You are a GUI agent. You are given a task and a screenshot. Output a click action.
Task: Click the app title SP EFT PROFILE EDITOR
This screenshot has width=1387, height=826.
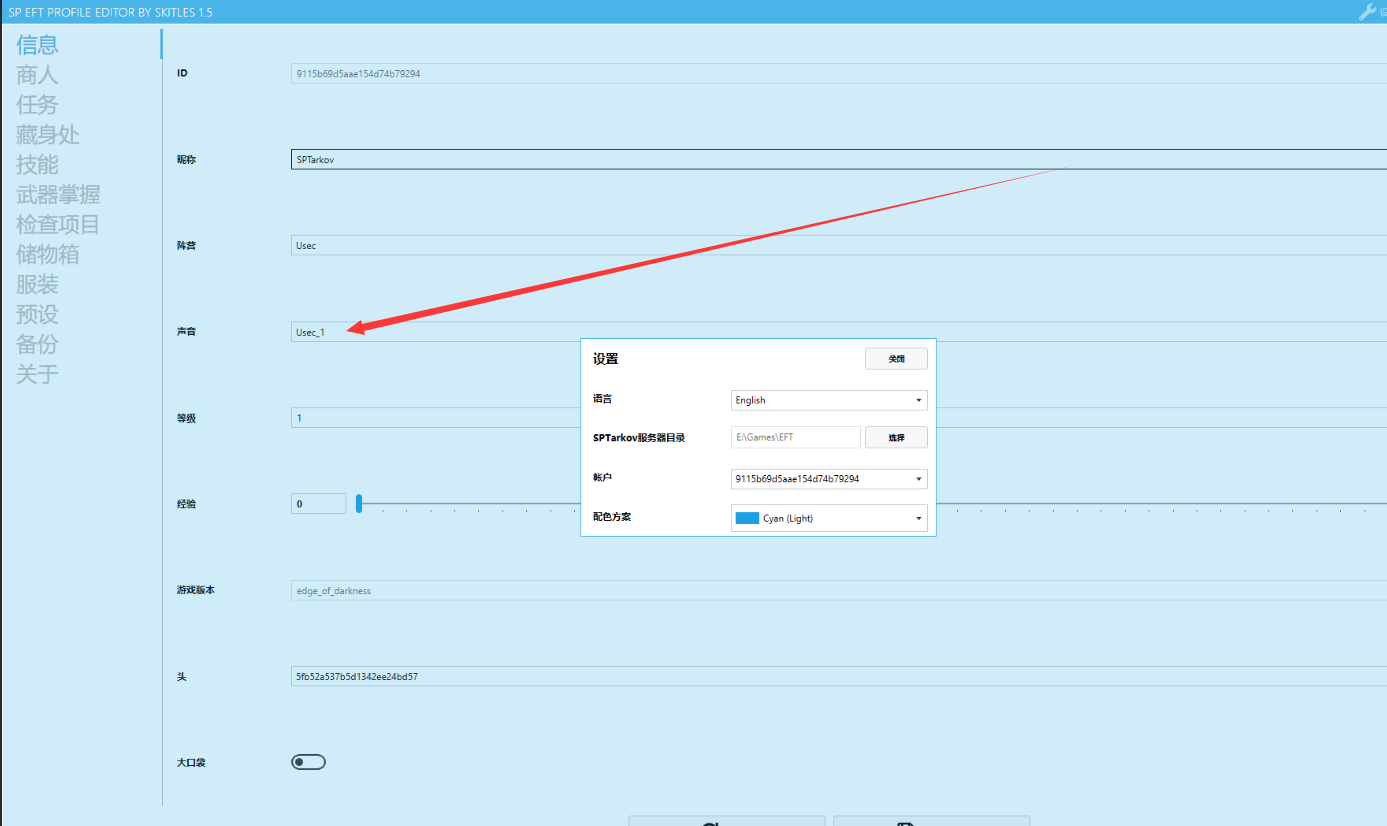[x=111, y=12]
